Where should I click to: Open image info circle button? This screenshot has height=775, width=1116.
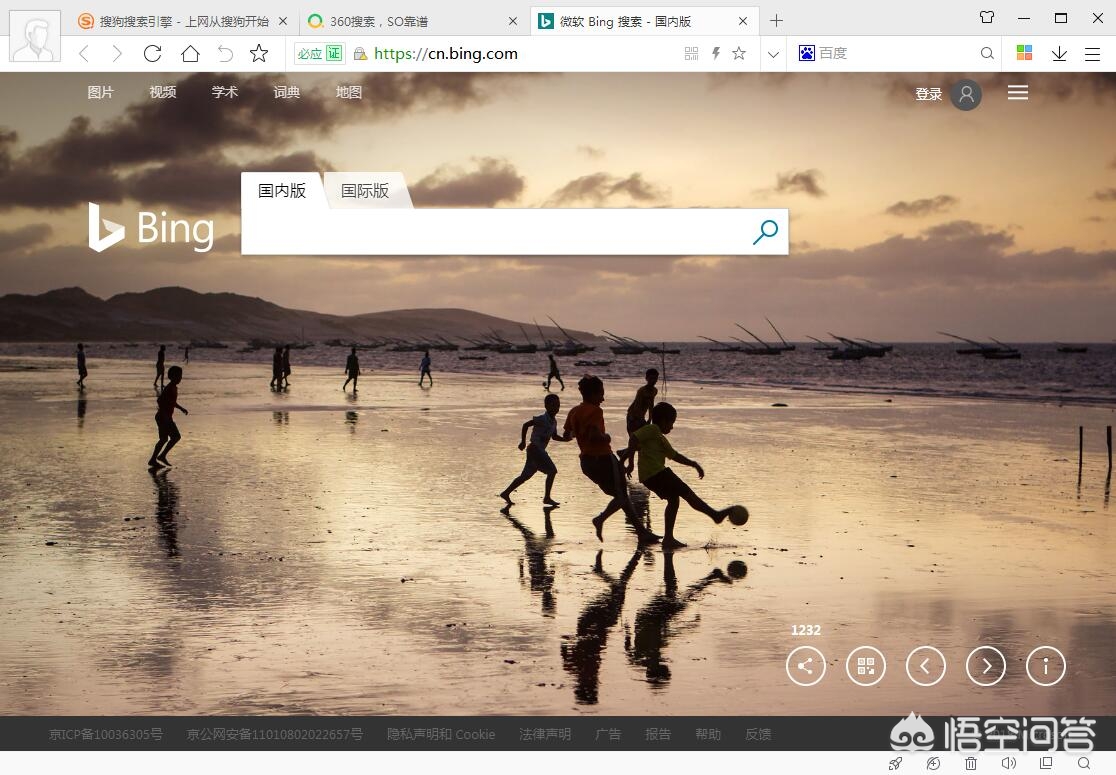1046,666
